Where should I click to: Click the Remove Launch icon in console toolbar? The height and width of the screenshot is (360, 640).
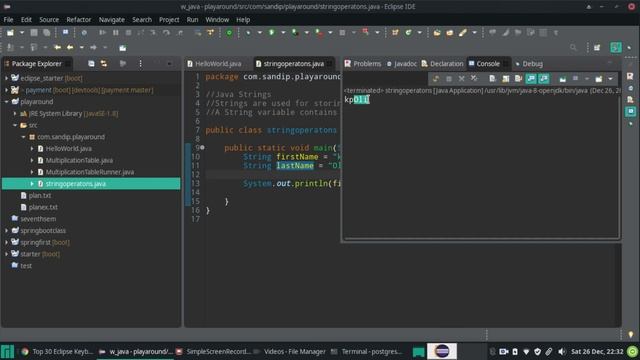coord(461,79)
